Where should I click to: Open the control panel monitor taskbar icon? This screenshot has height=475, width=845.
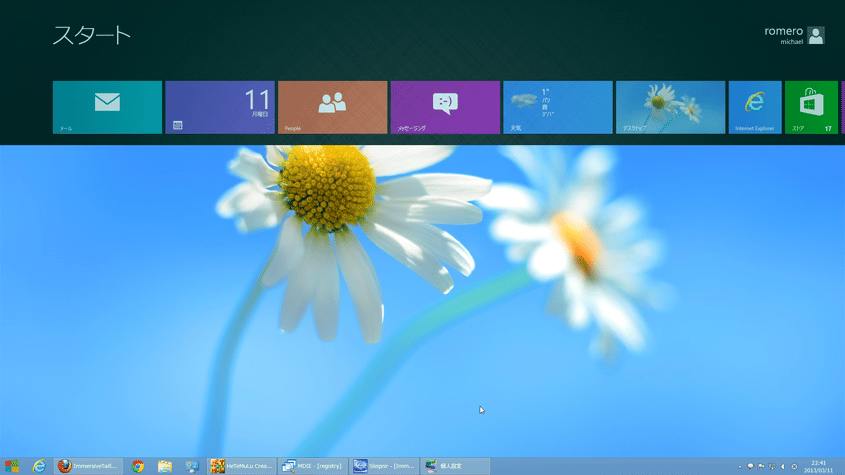tap(192, 466)
